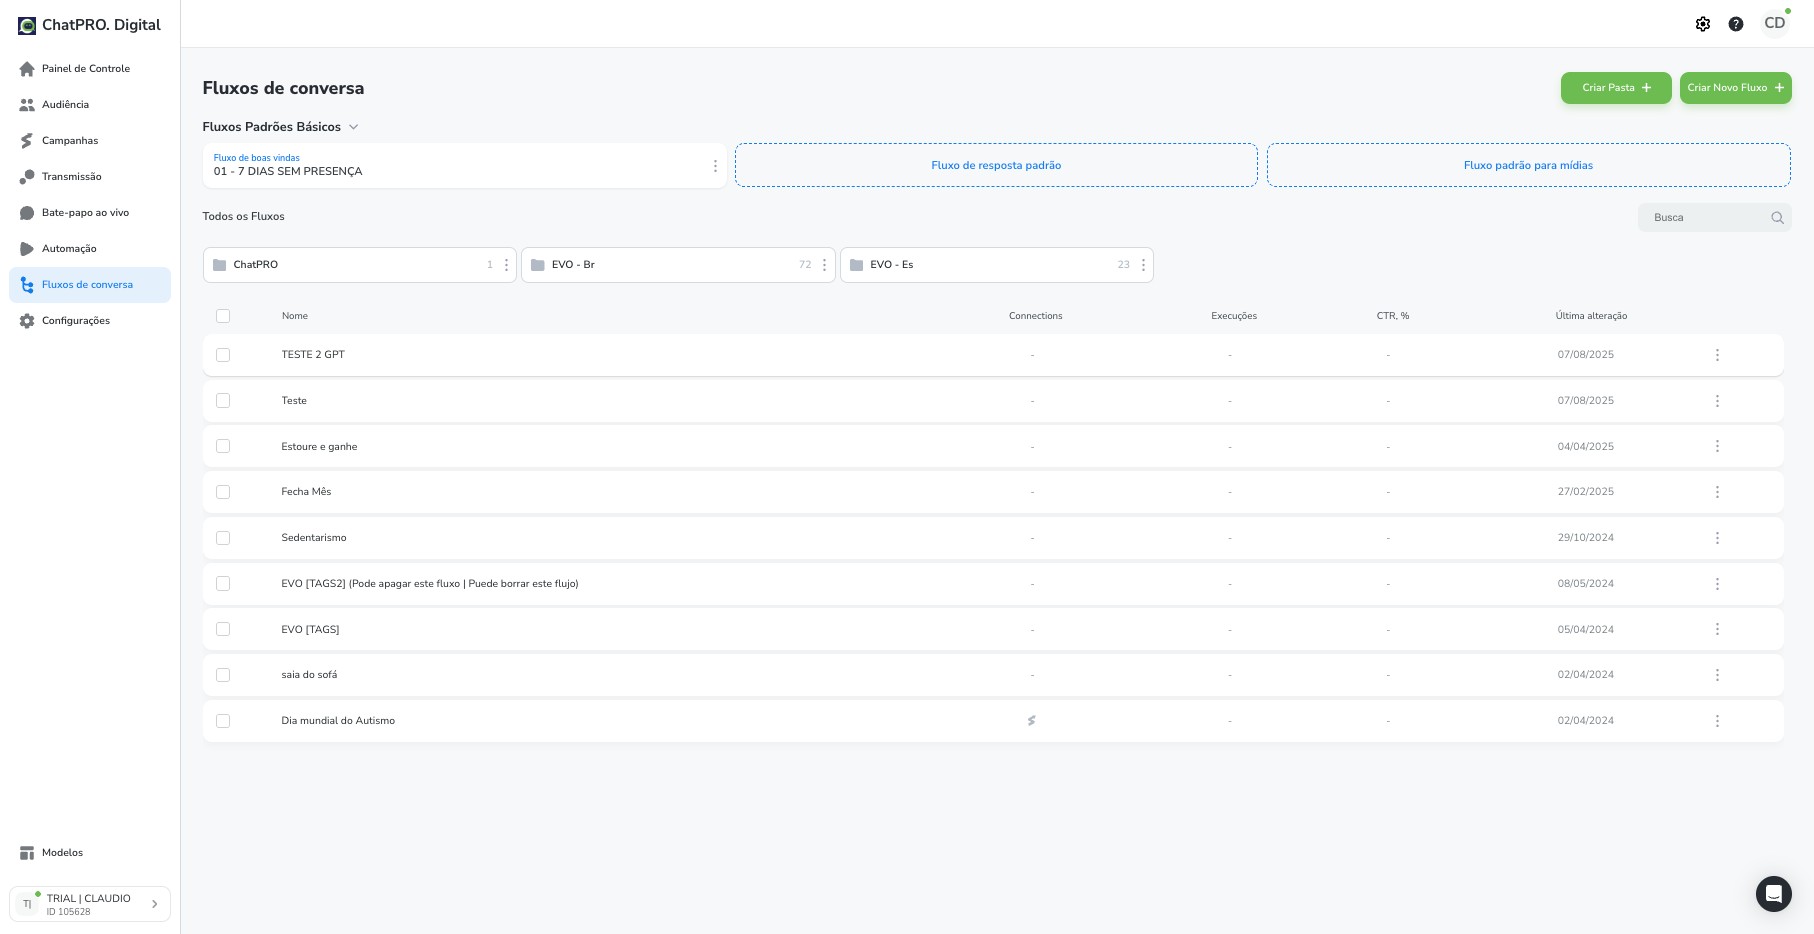This screenshot has width=1814, height=934.
Task: Click the Criar Pasta button
Action: coord(1616,88)
